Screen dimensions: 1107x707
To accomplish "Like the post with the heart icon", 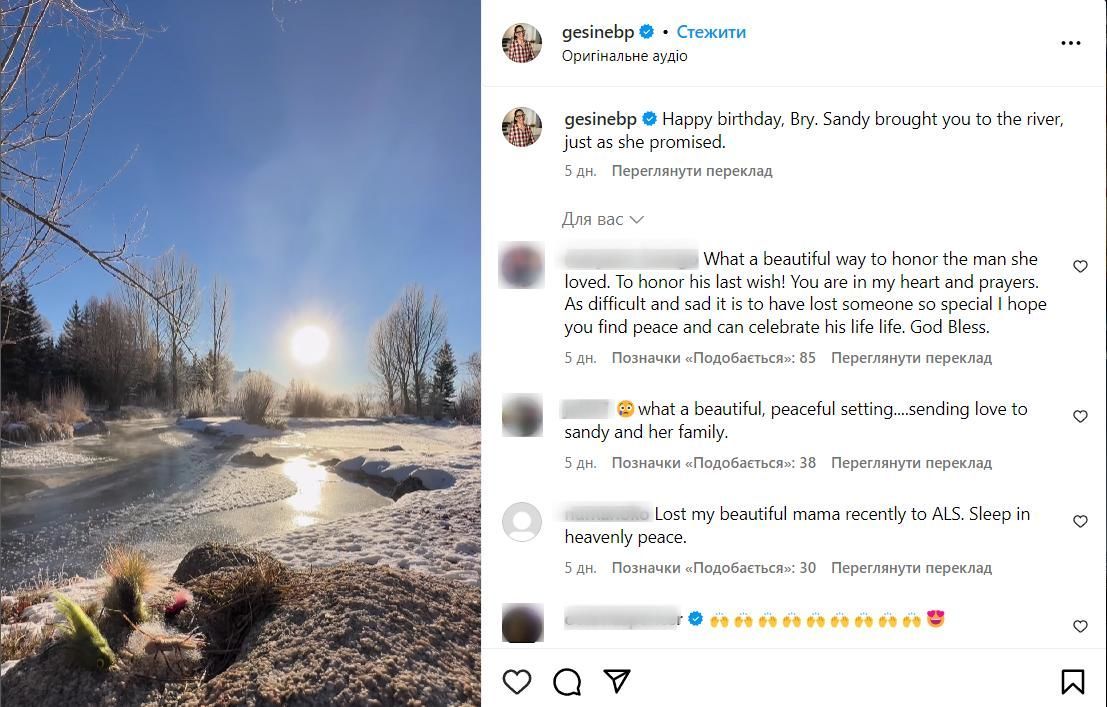I will (517, 681).
